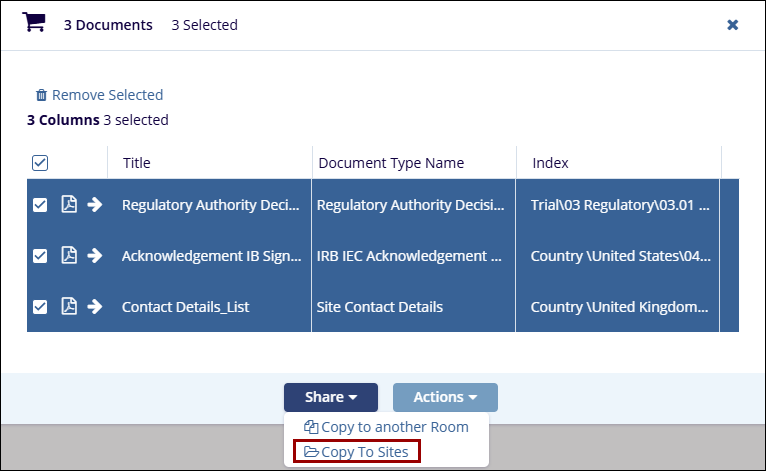
Task: Click the Remove Selected link
Action: pyautogui.click(x=107, y=95)
